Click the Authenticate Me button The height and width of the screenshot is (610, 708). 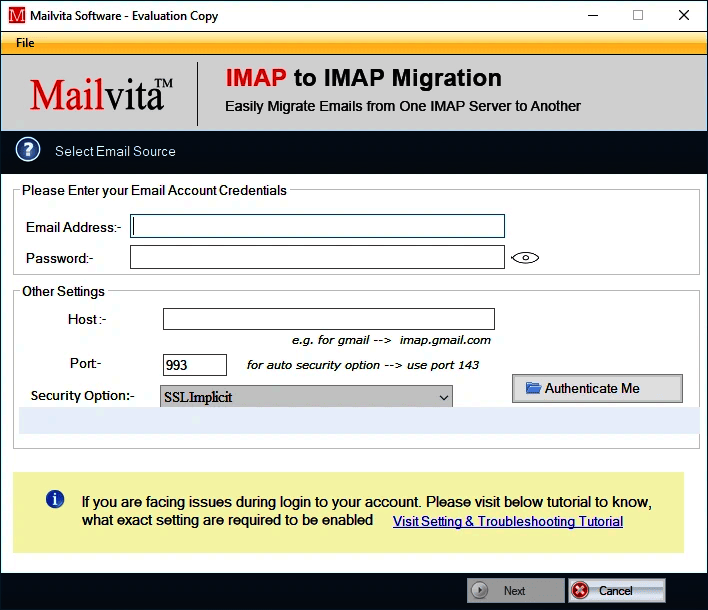597,388
